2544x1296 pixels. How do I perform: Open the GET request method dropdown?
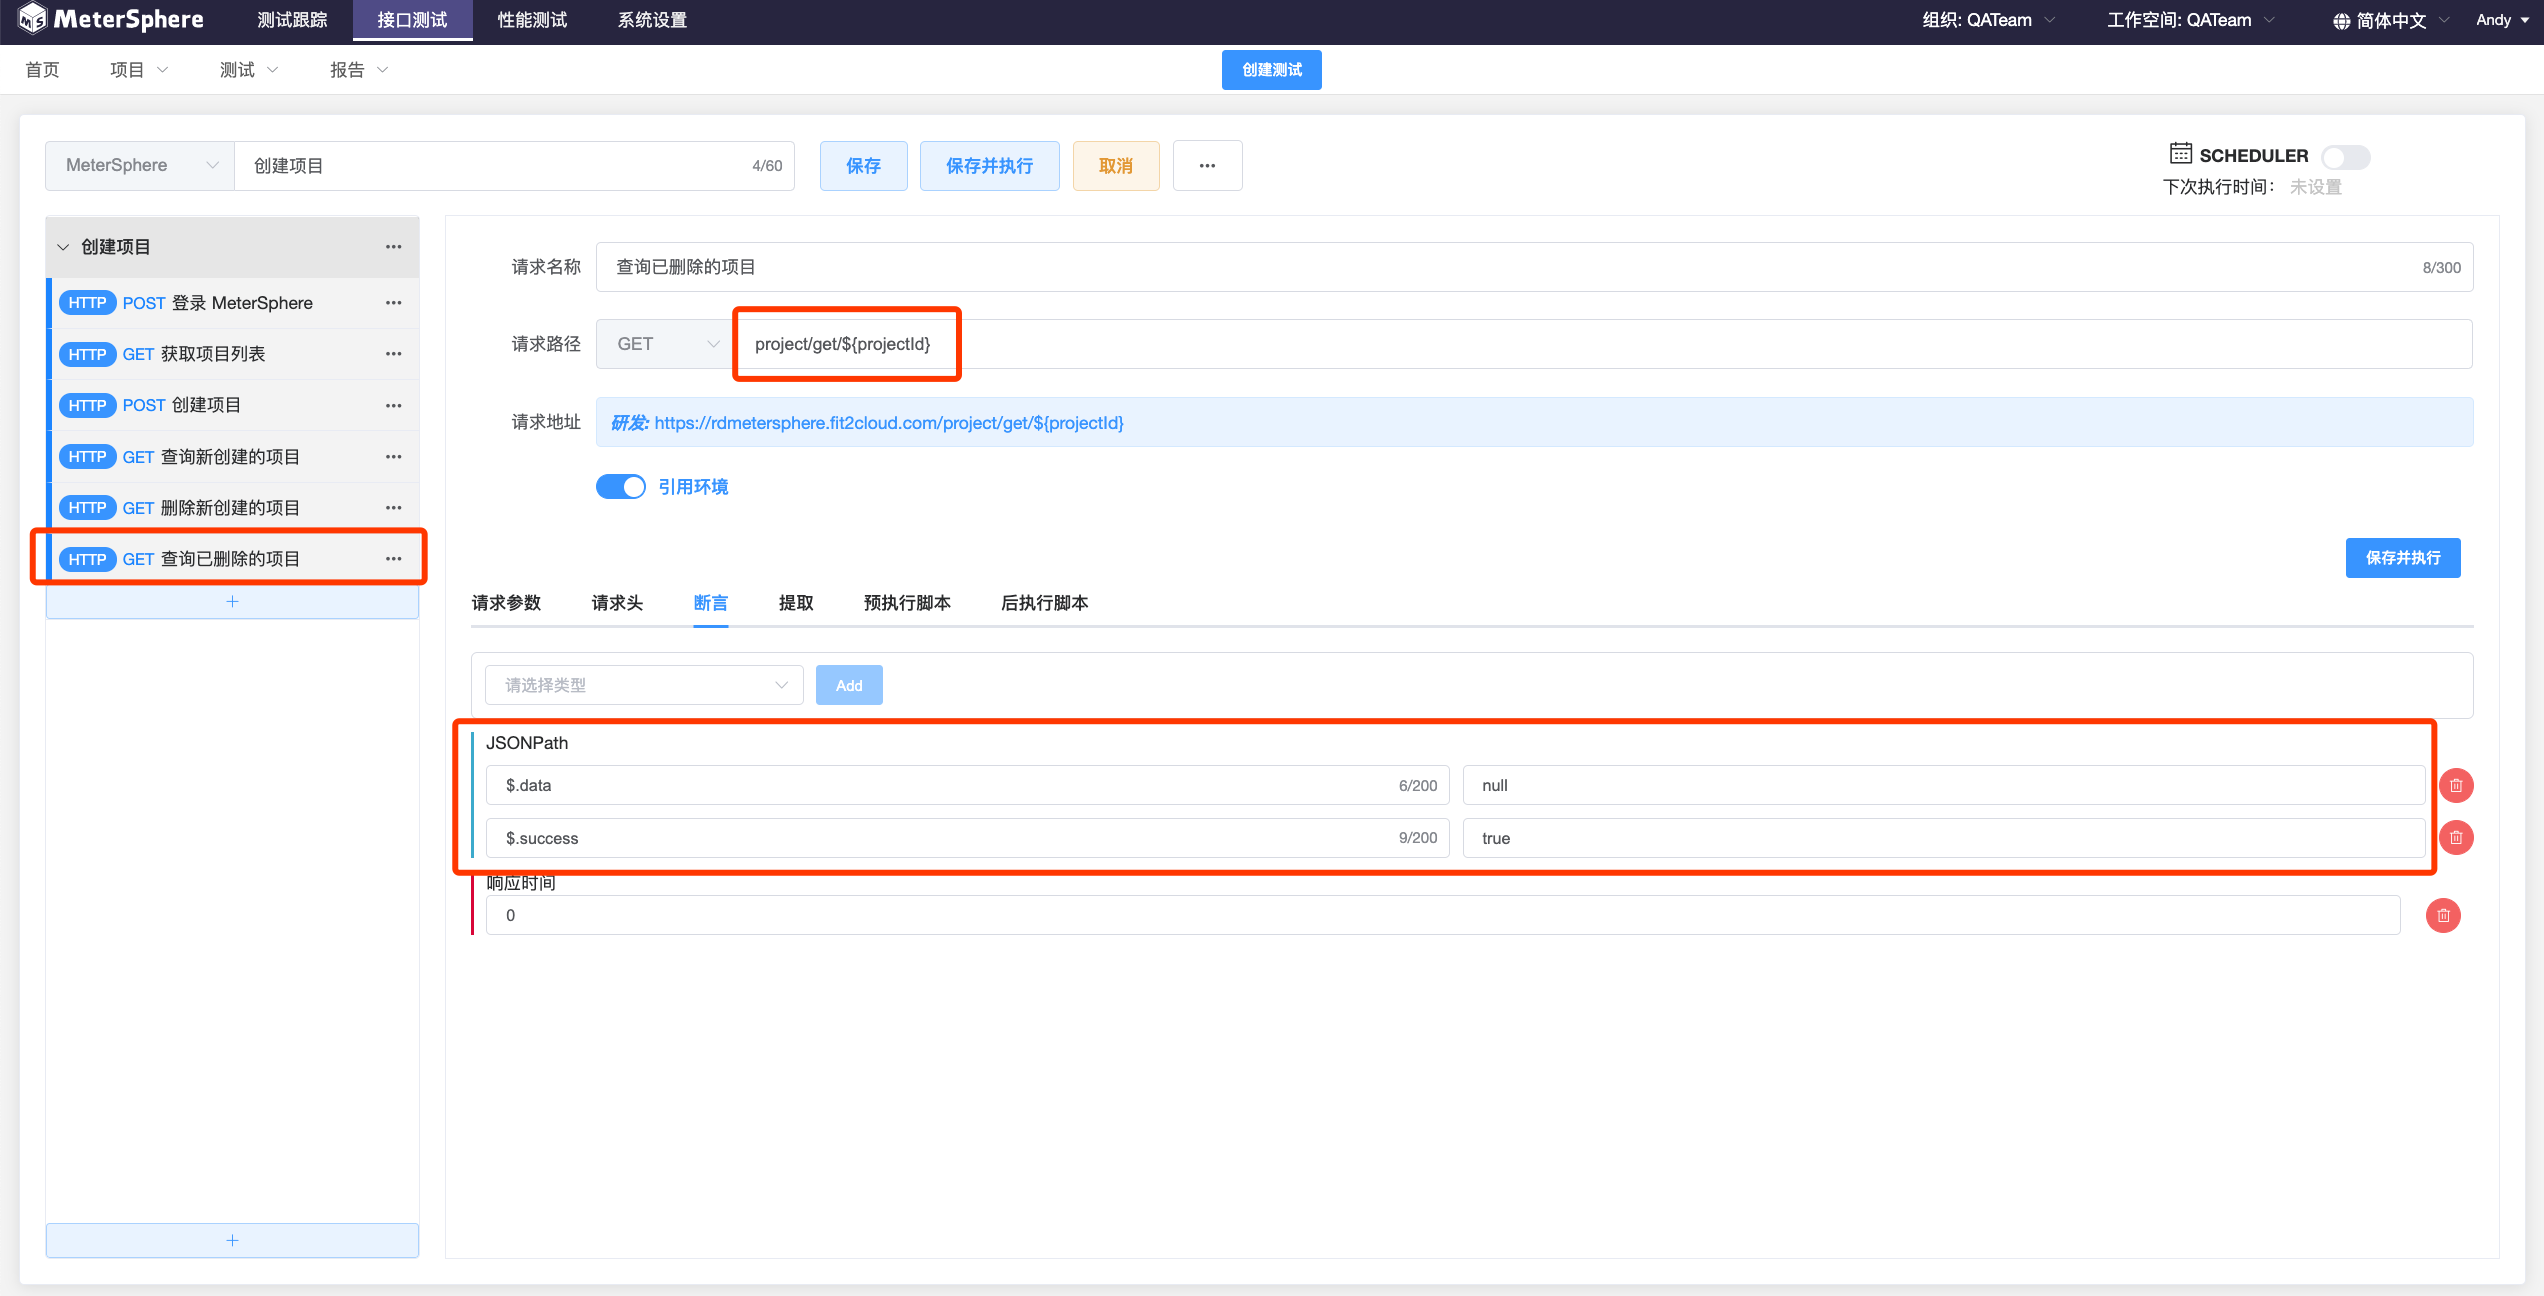pos(666,344)
